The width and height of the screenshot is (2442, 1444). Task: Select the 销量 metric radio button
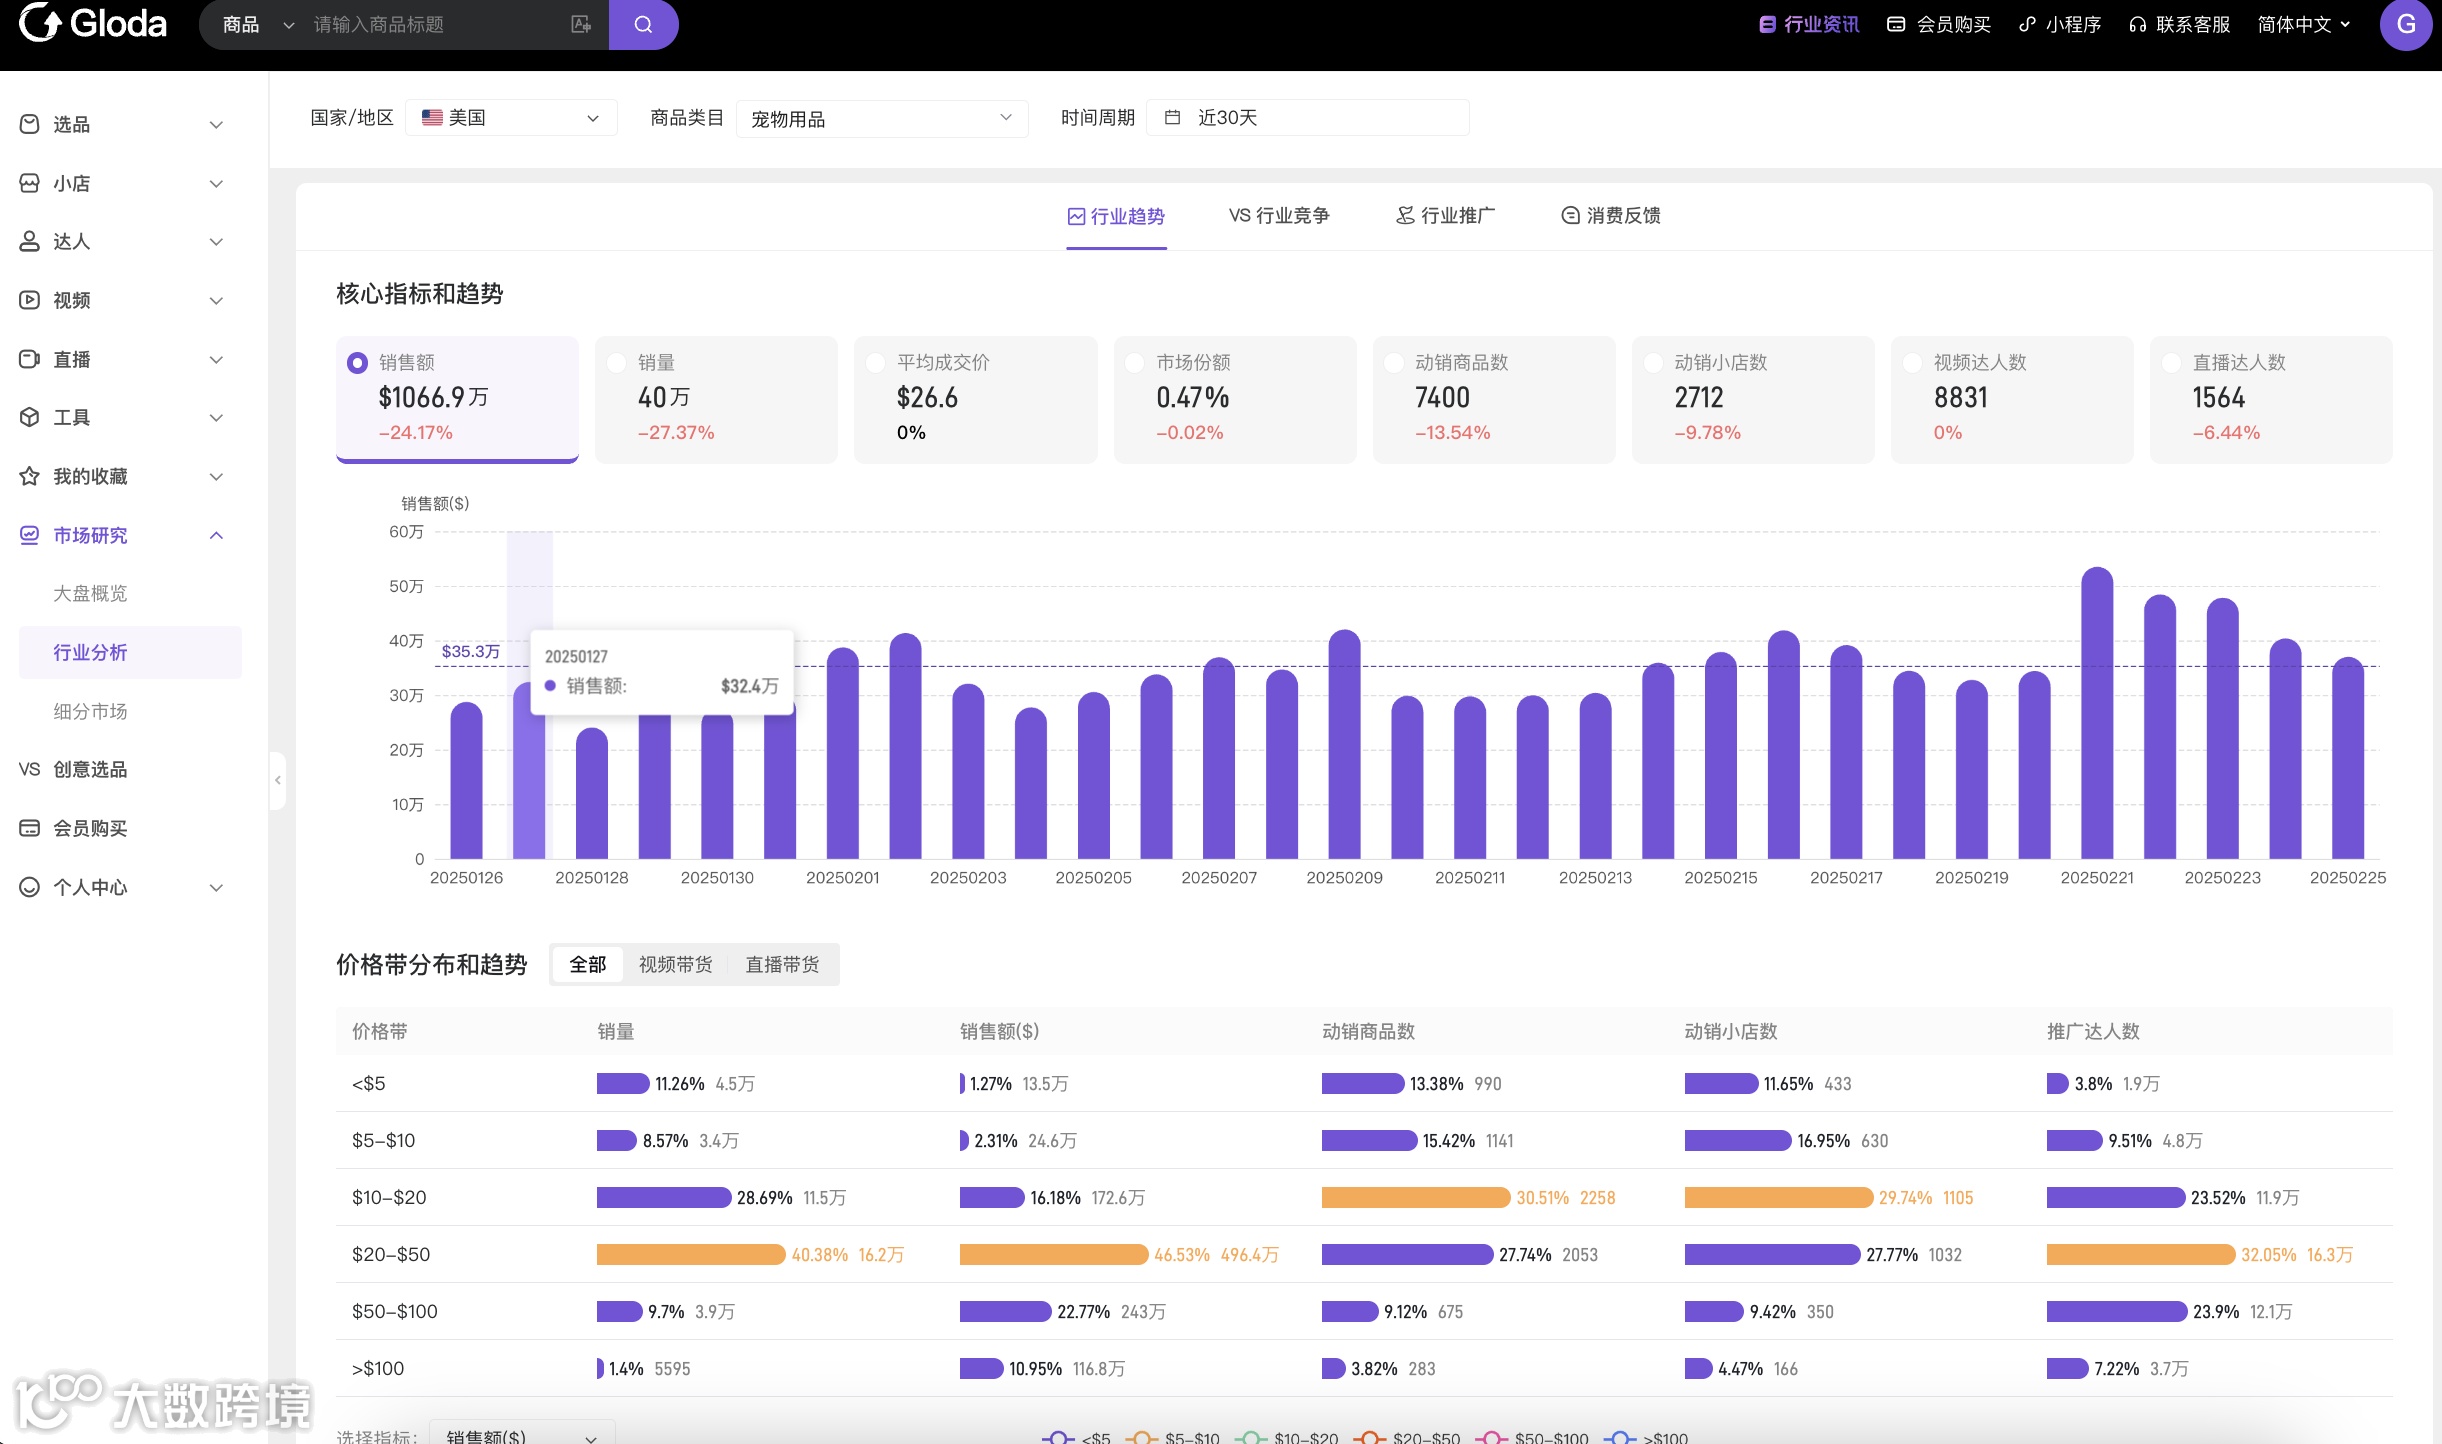point(617,363)
